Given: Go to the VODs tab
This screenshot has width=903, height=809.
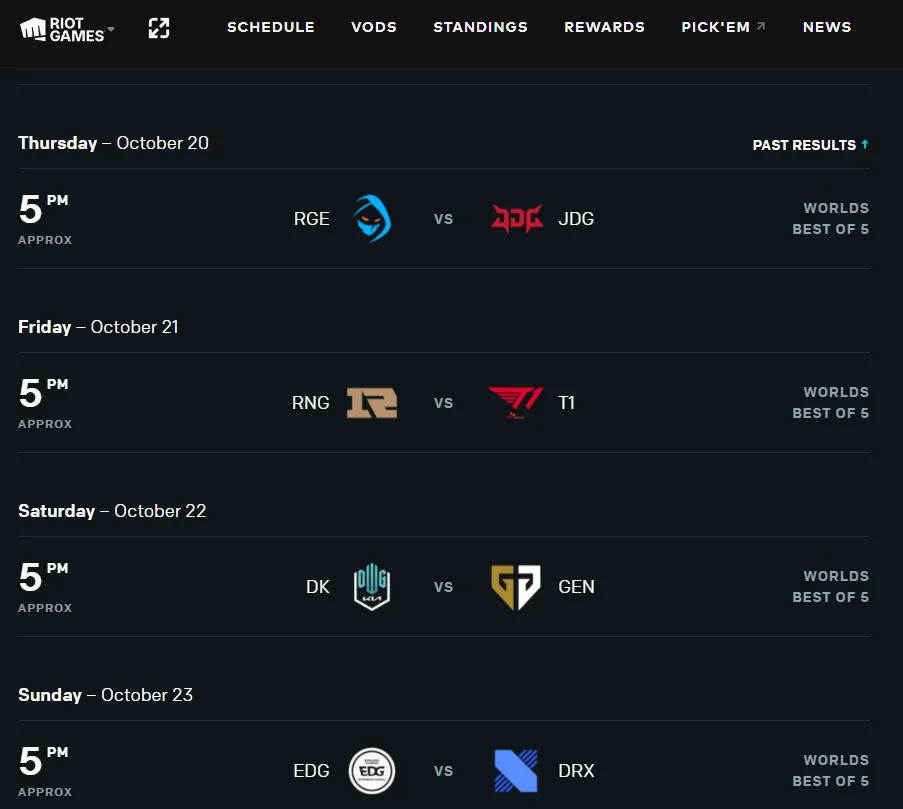Looking at the screenshot, I should coord(374,27).
